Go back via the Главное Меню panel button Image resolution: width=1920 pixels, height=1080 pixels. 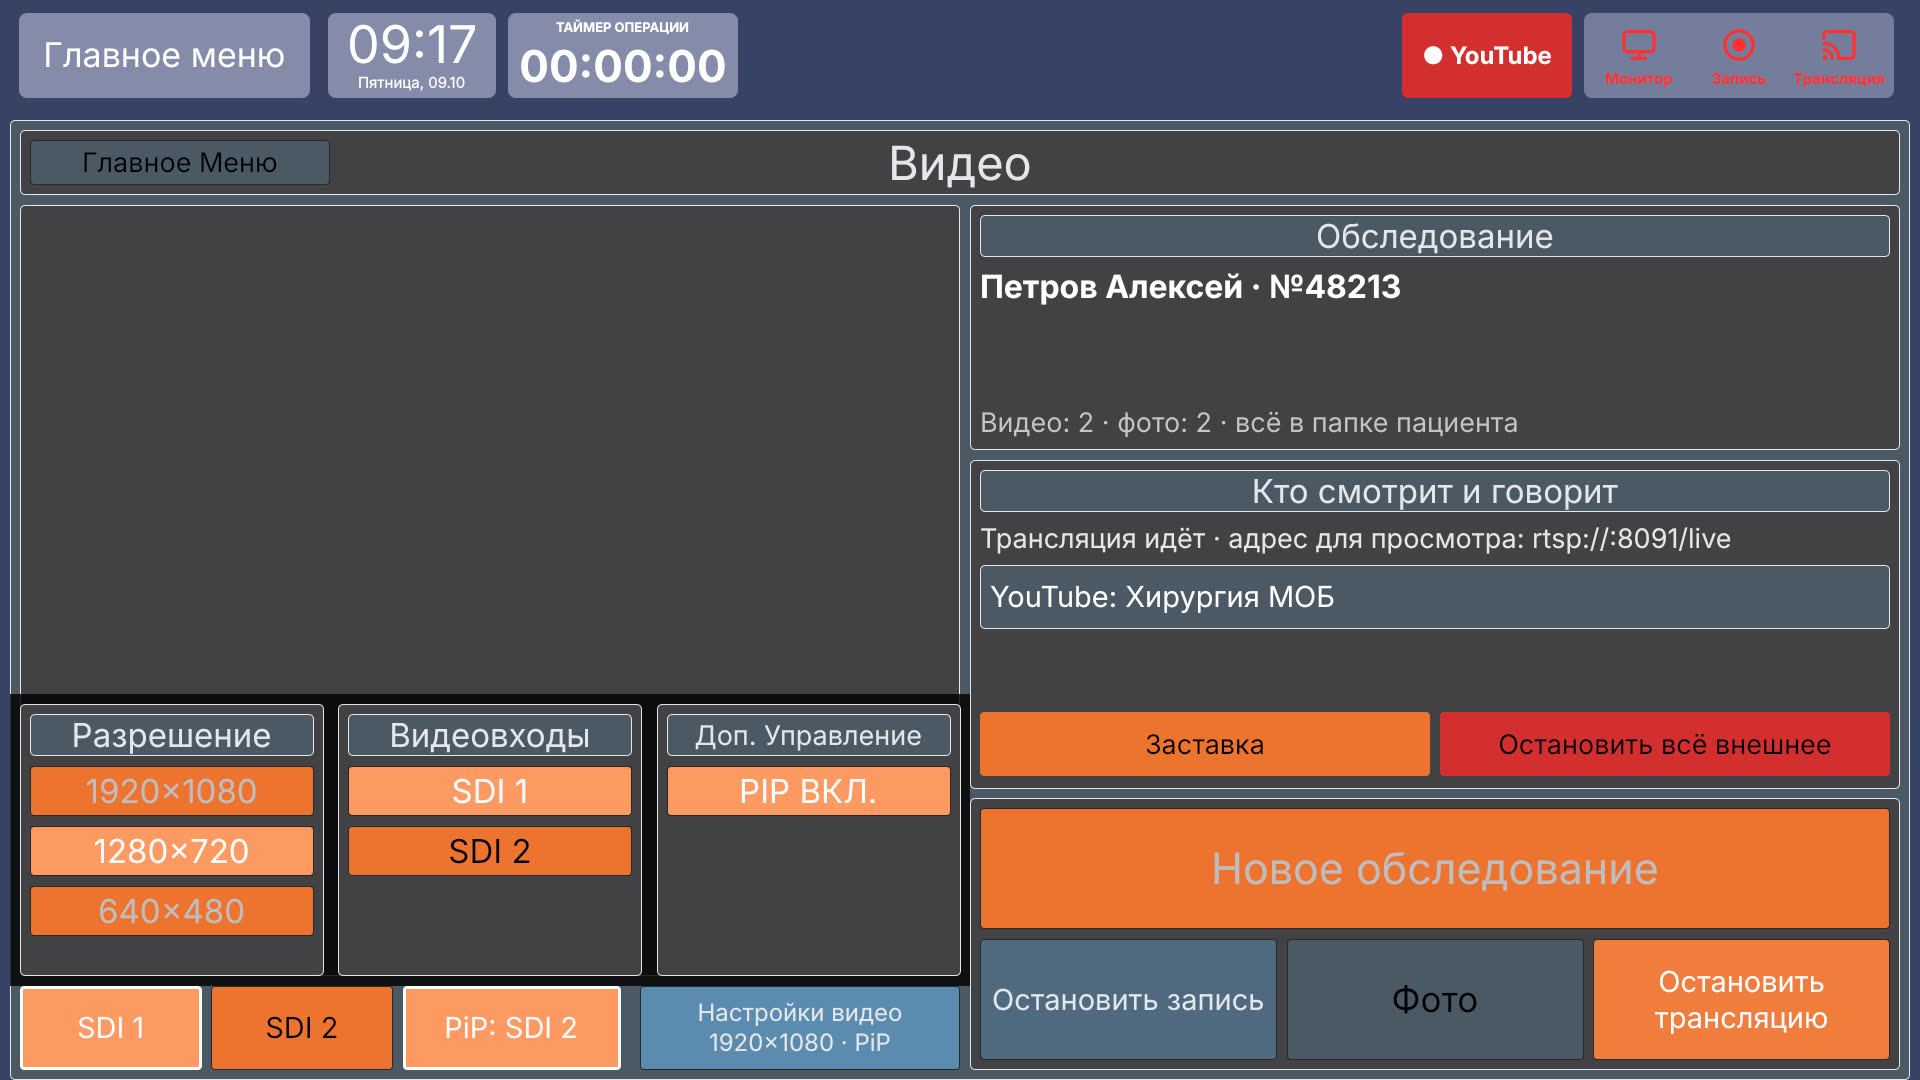click(x=180, y=162)
